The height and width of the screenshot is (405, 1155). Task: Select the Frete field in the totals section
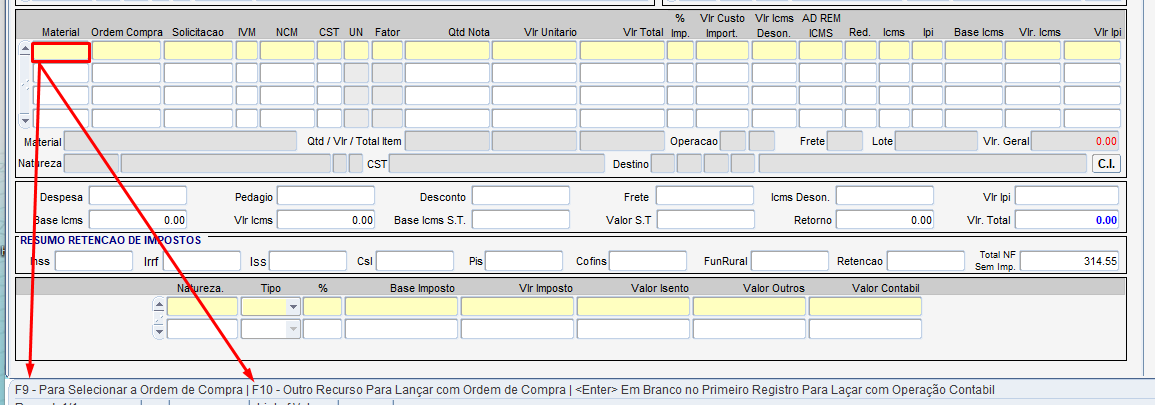tap(704, 196)
